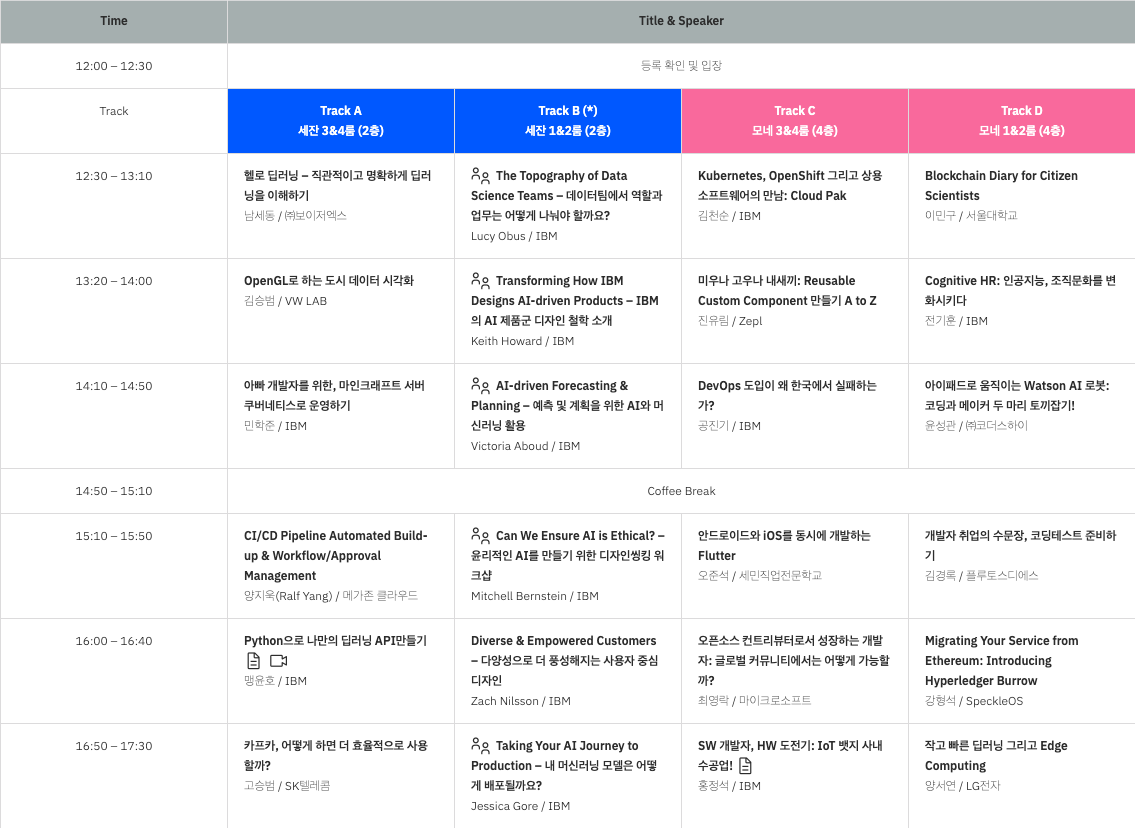
Task: Open Blockchain Diary for Citizen Scientists session
Action: click(x=1001, y=185)
